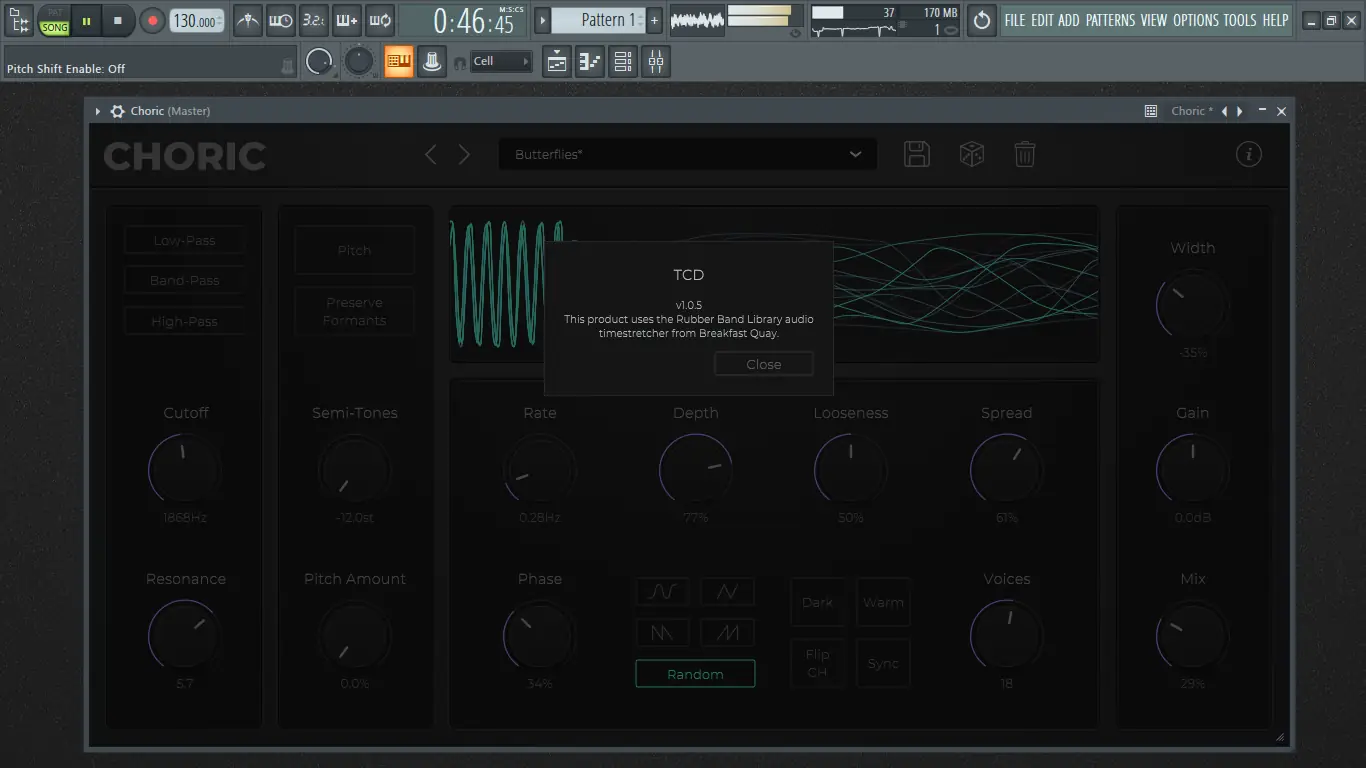This screenshot has height=768, width=1366.
Task: Enable the Sync toggle in Choric
Action: (x=883, y=663)
